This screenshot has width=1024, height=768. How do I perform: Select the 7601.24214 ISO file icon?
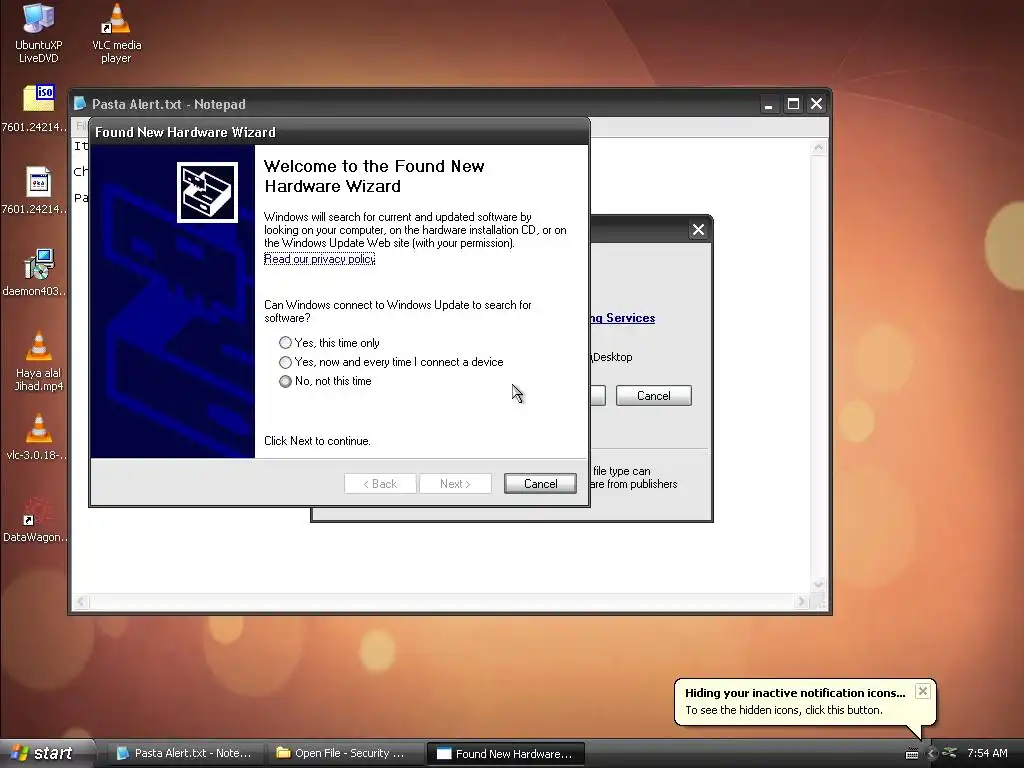(38, 108)
